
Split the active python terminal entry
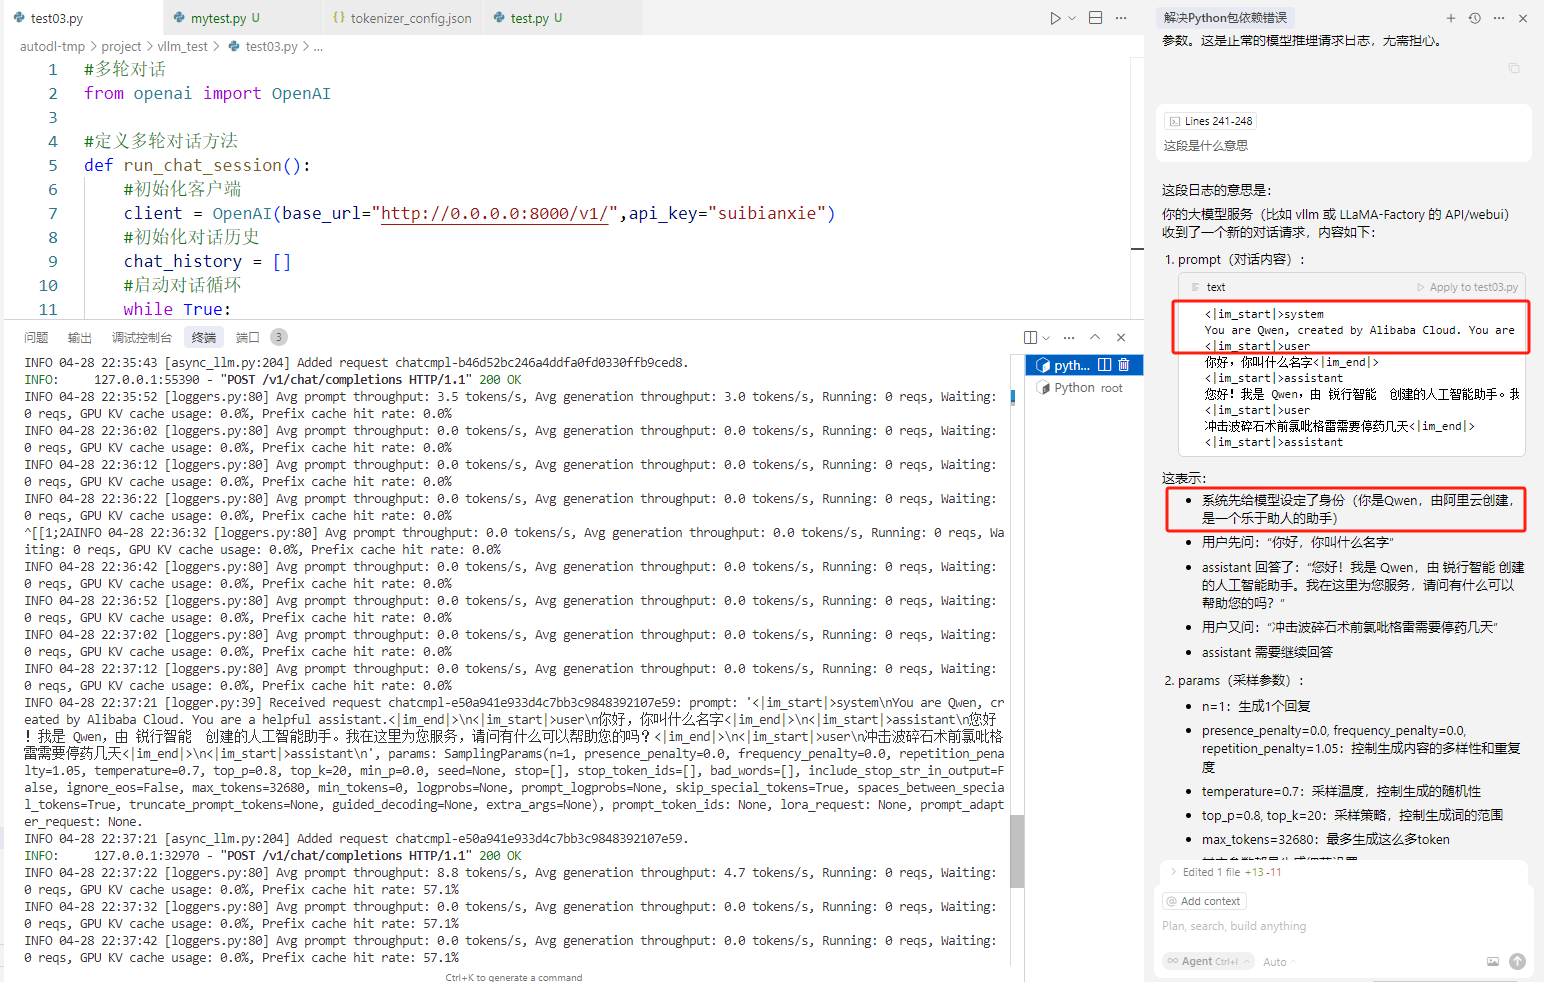tap(1105, 365)
